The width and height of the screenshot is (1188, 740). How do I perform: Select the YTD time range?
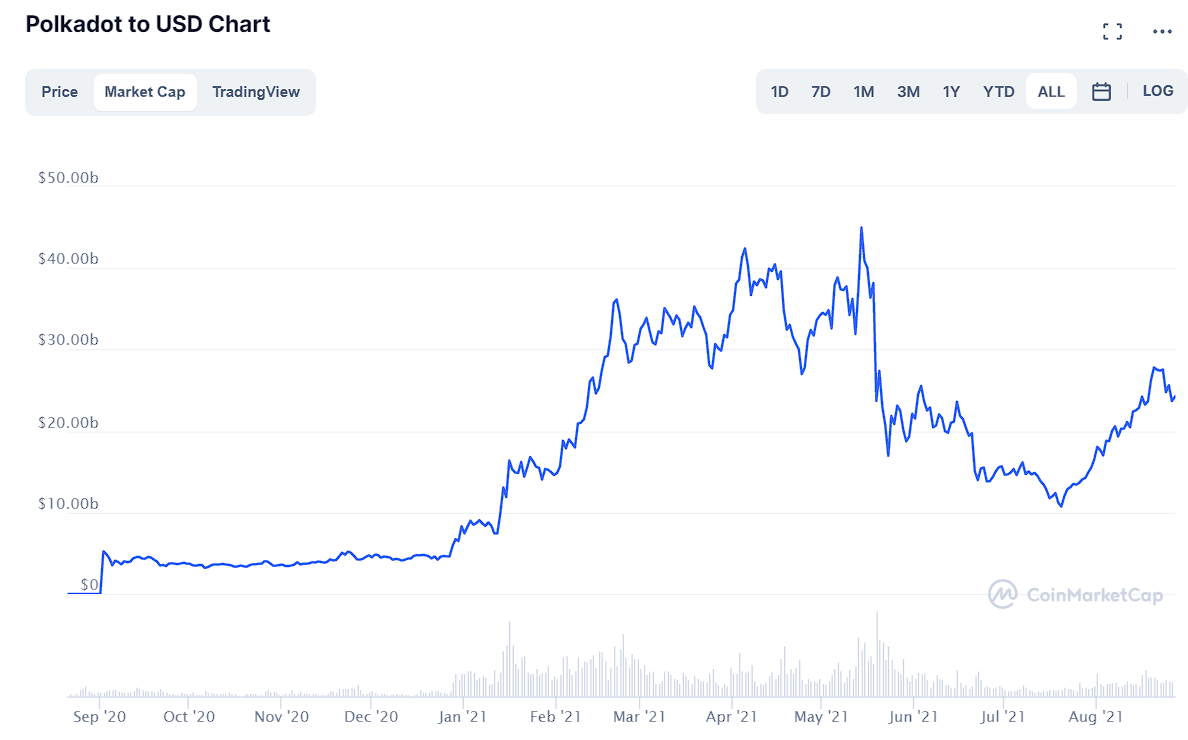coord(999,92)
